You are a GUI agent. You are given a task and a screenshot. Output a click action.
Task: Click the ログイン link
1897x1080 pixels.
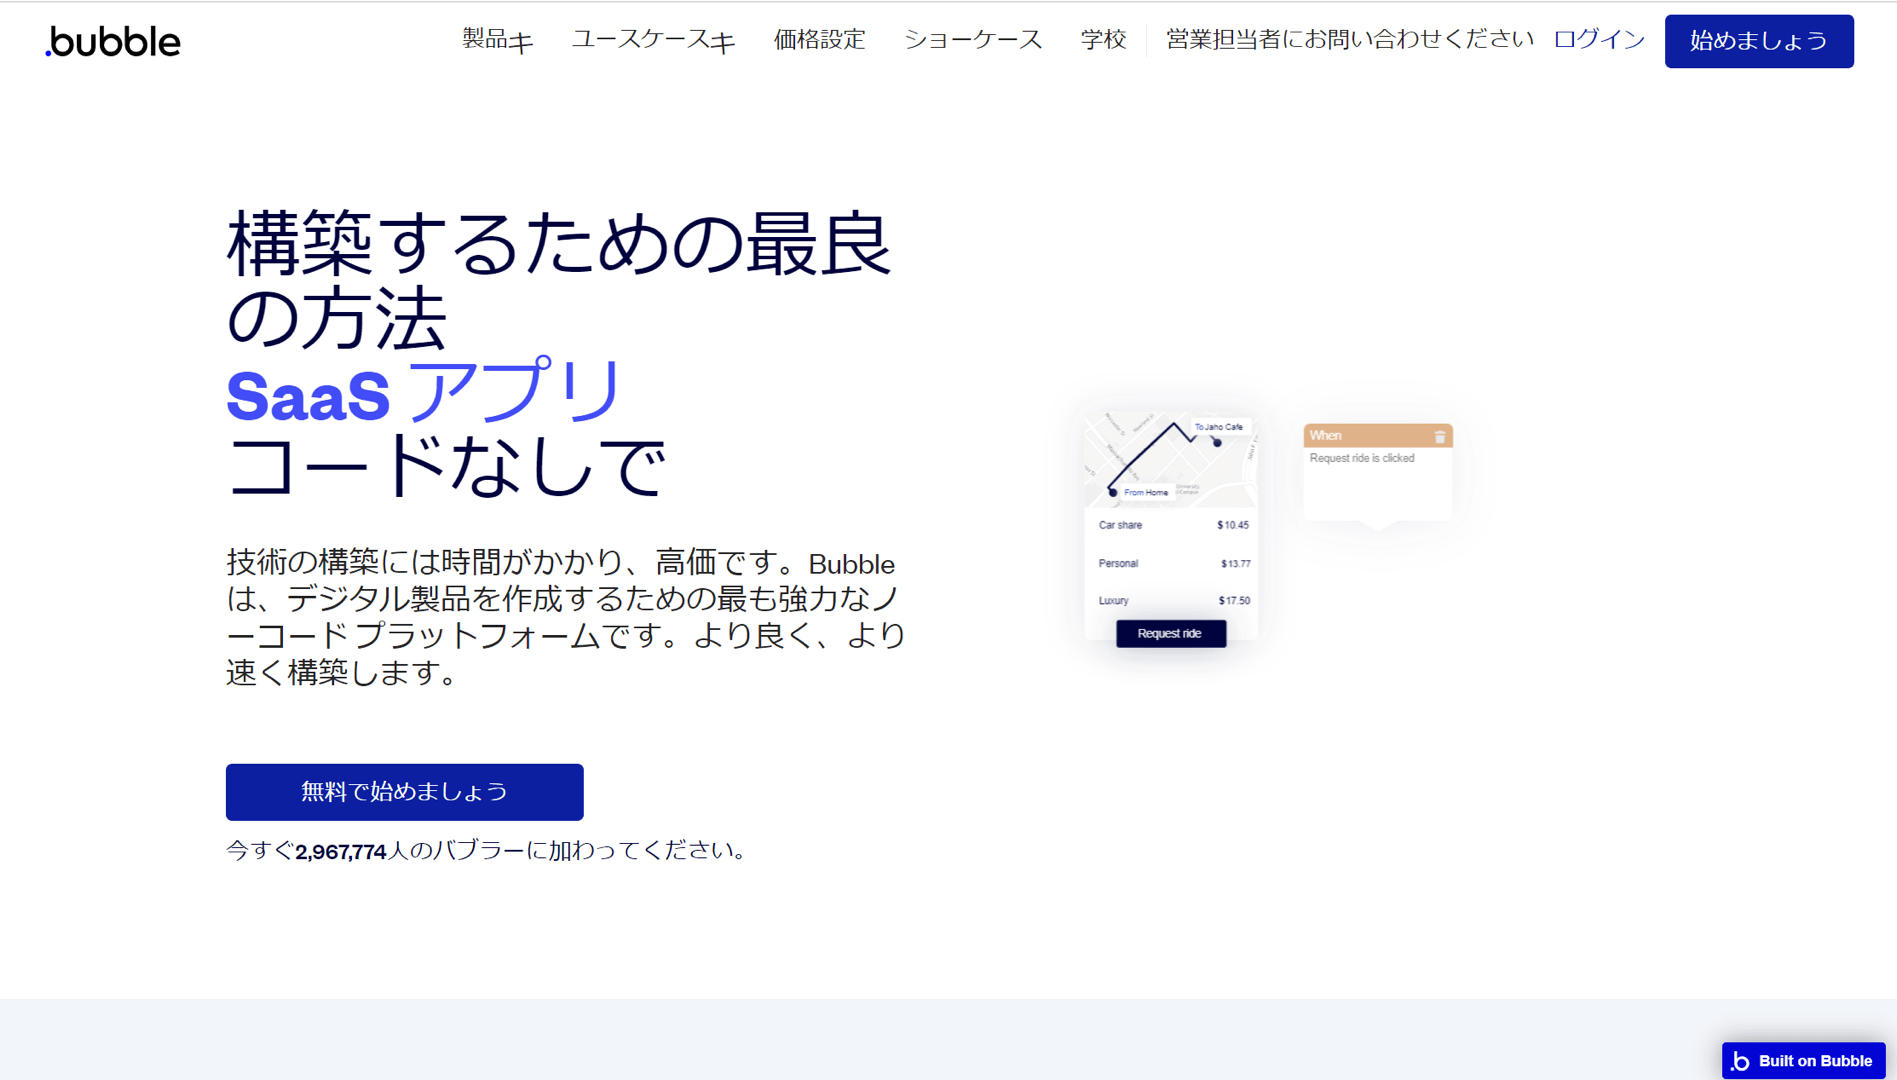[1599, 40]
